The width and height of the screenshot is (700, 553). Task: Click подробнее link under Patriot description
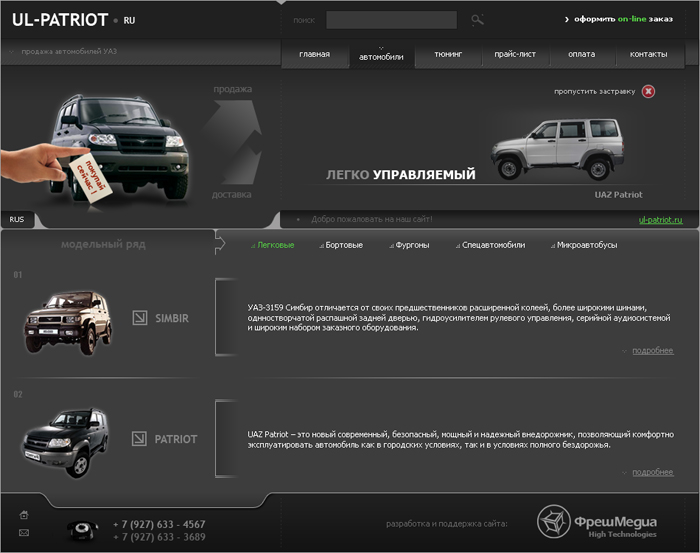pos(653,472)
